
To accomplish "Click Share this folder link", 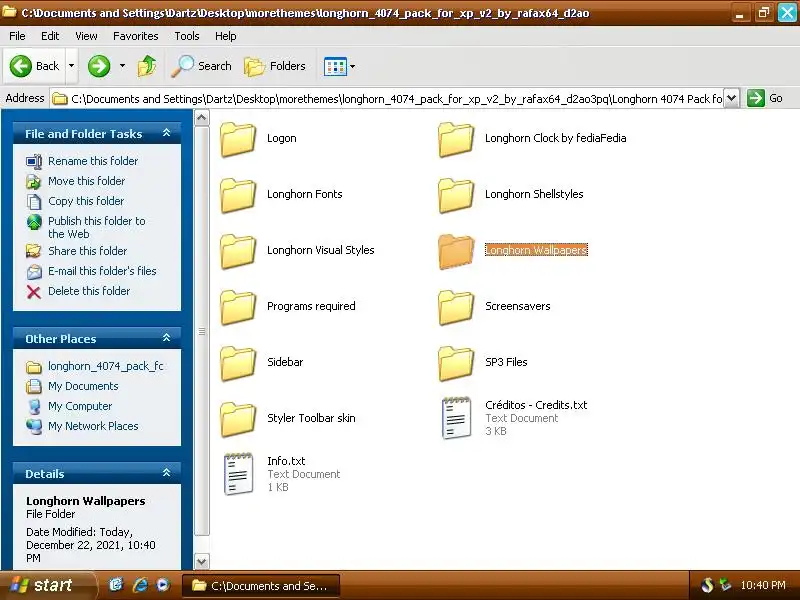I will coord(87,251).
